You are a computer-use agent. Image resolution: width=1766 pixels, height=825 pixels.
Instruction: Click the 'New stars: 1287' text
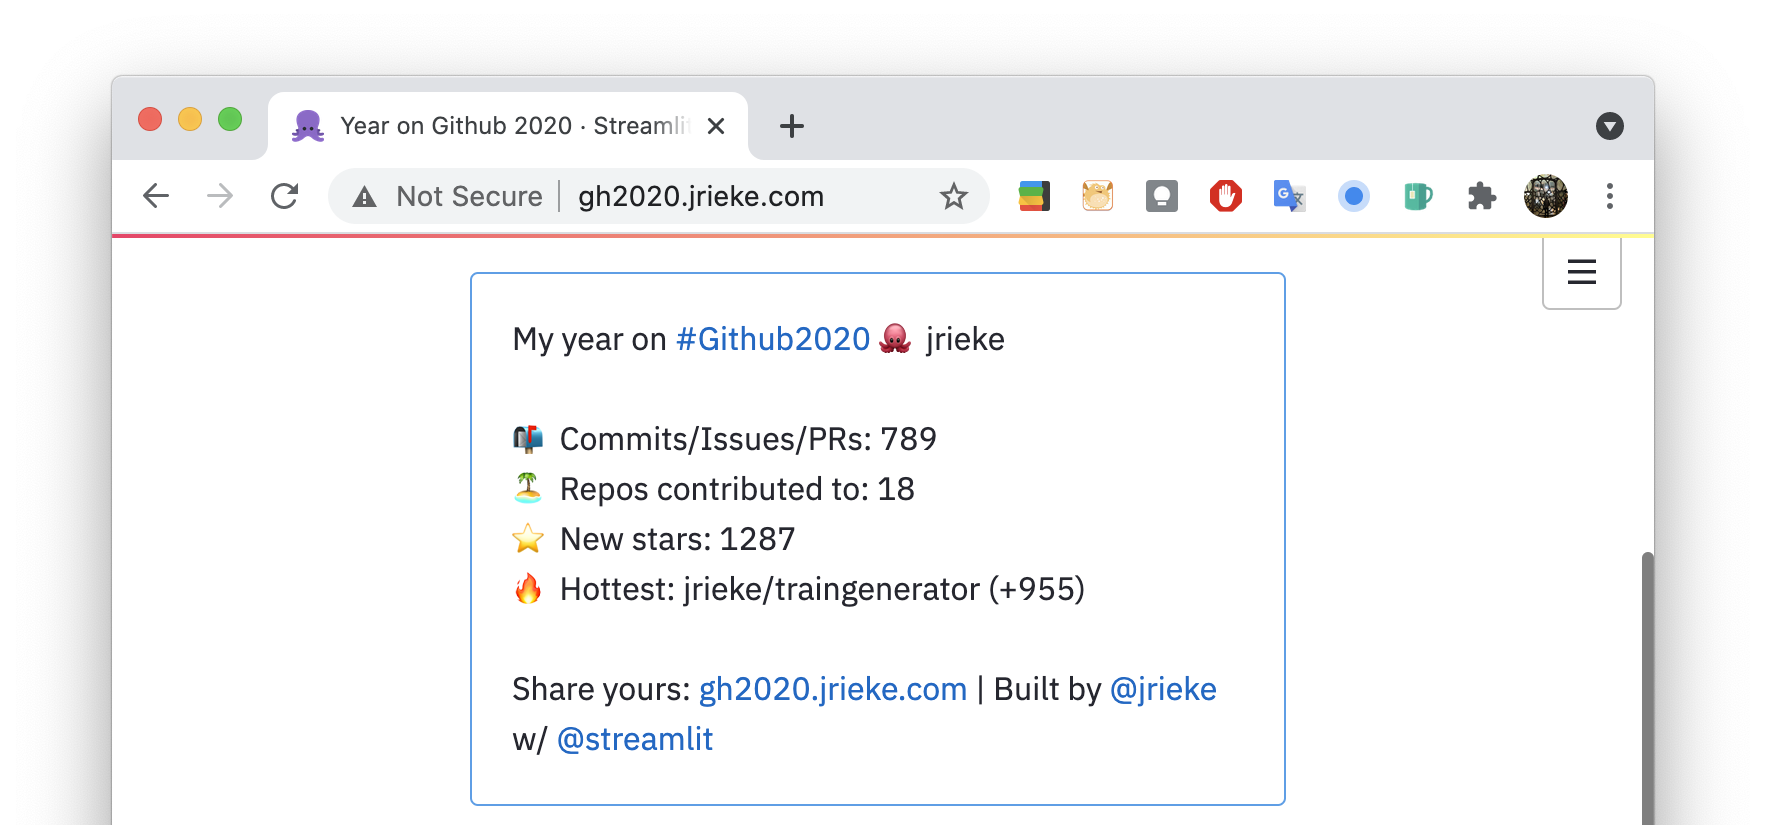click(677, 539)
